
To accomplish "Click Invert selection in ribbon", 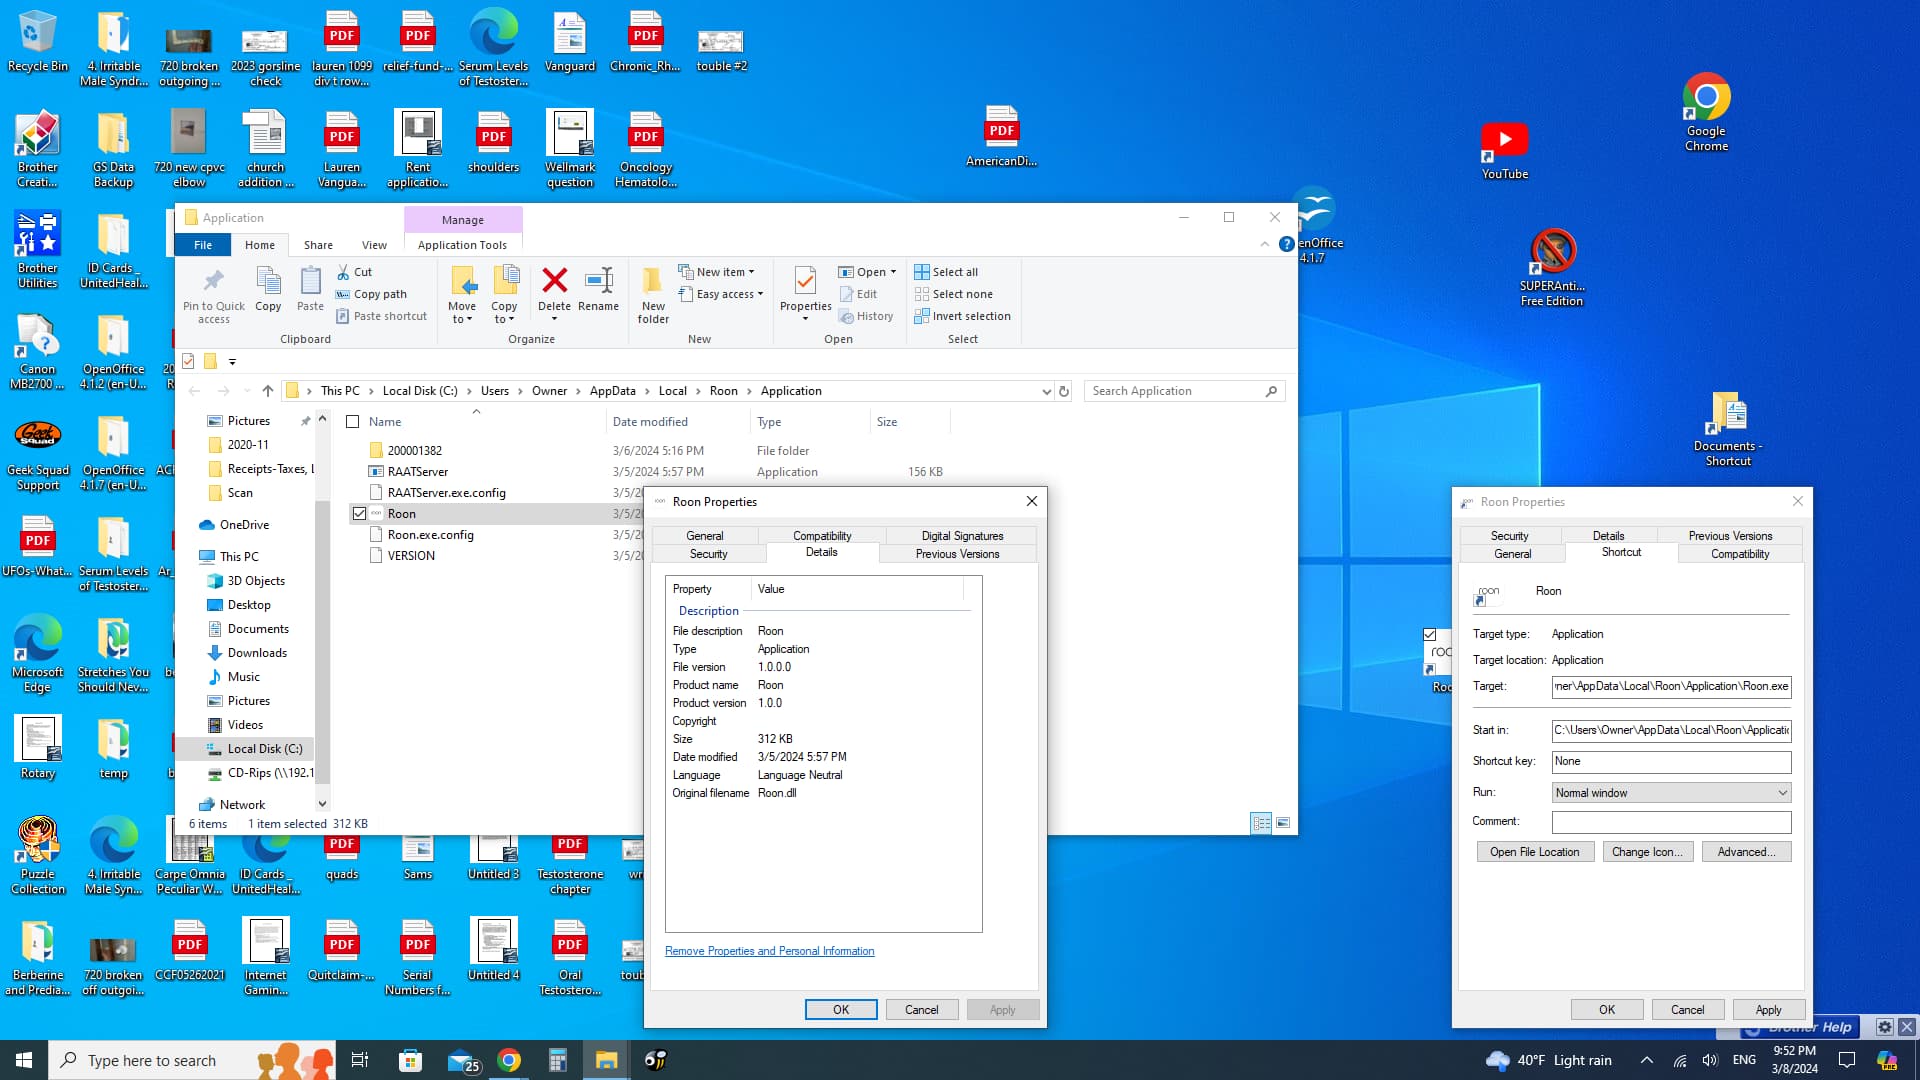I will pos(962,316).
